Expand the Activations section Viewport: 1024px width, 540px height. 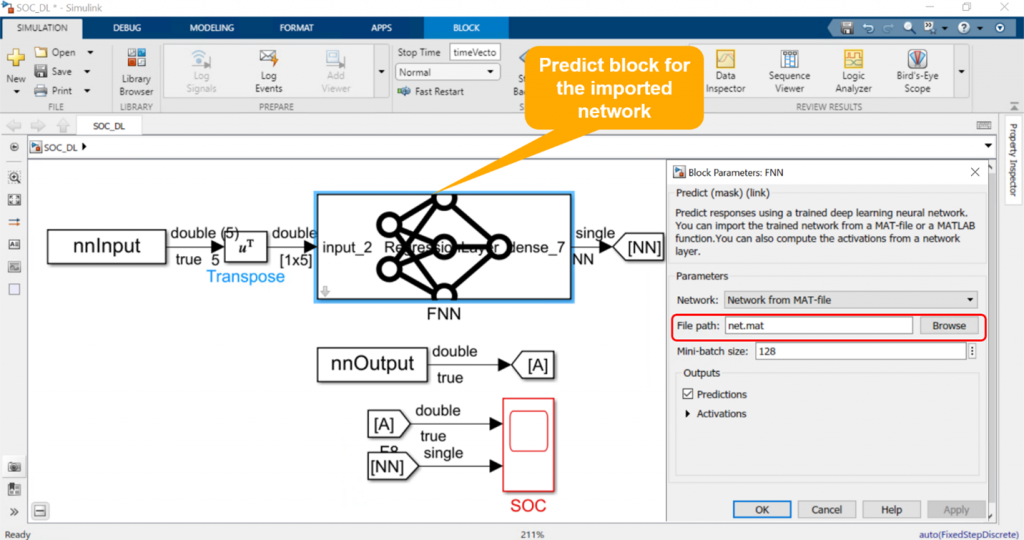[x=687, y=413]
